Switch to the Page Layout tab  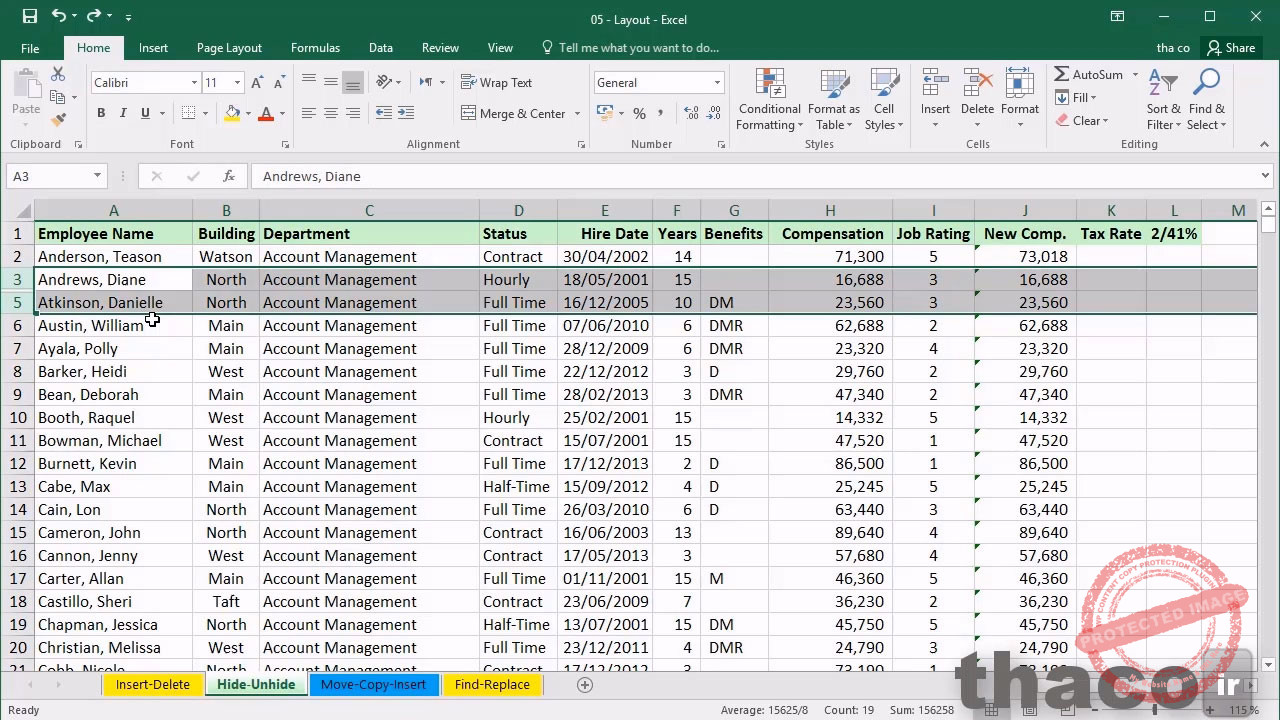tap(229, 48)
